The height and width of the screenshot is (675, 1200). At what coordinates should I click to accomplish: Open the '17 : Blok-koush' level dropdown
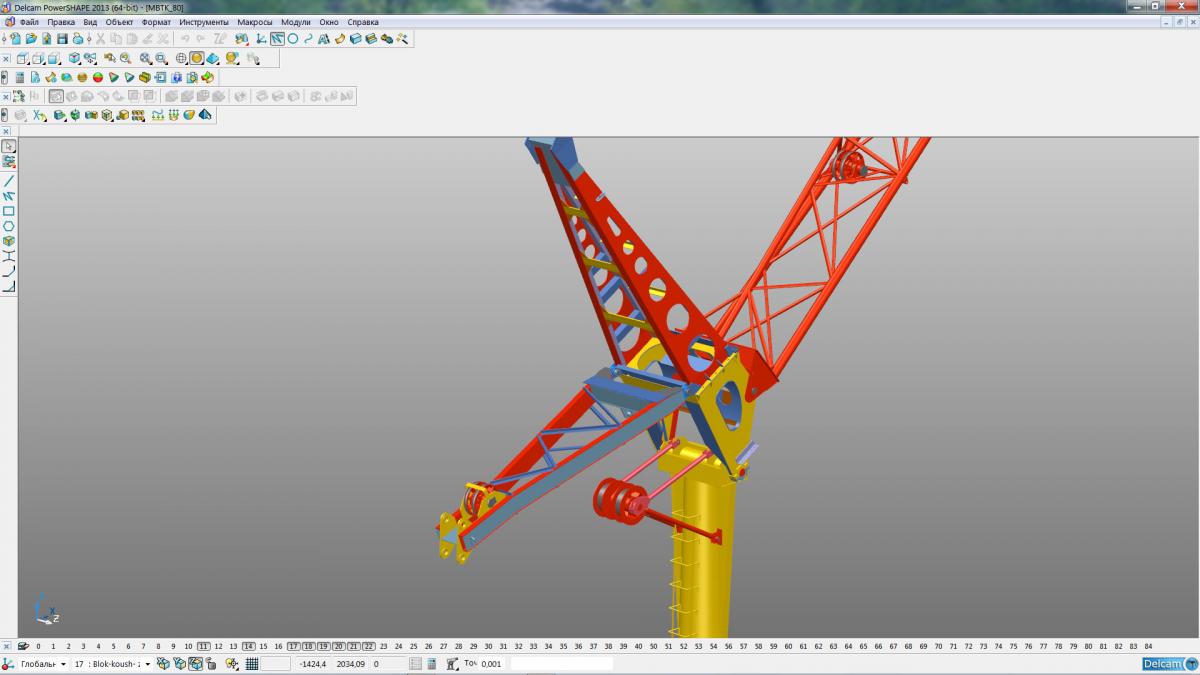click(112, 663)
